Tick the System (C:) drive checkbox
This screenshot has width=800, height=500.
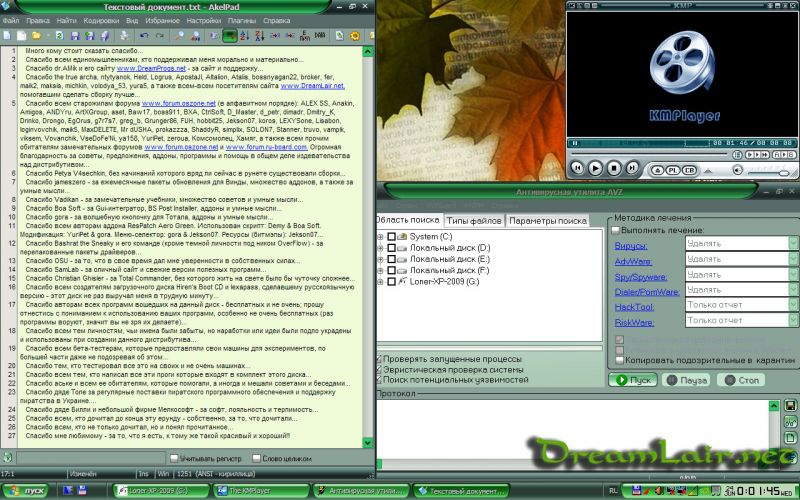392,236
